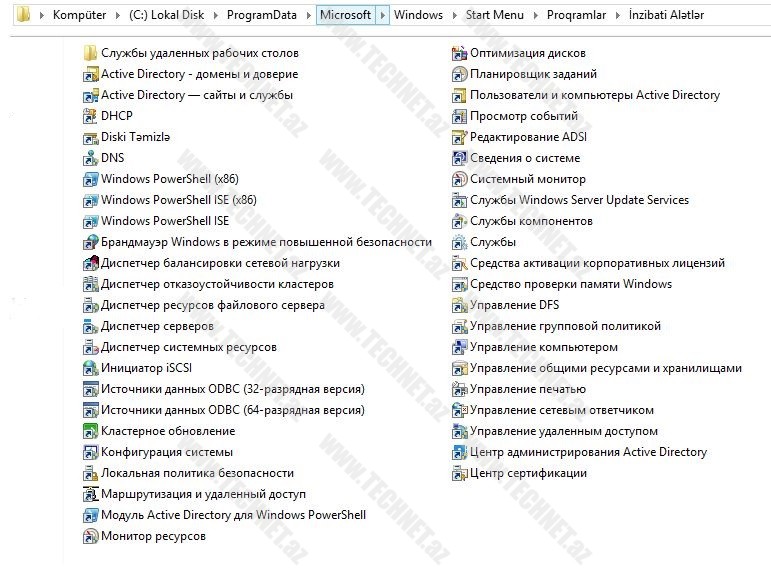This screenshot has height=569, width=771.
Task: Go to Kompüter in the address bar
Action: click(79, 15)
